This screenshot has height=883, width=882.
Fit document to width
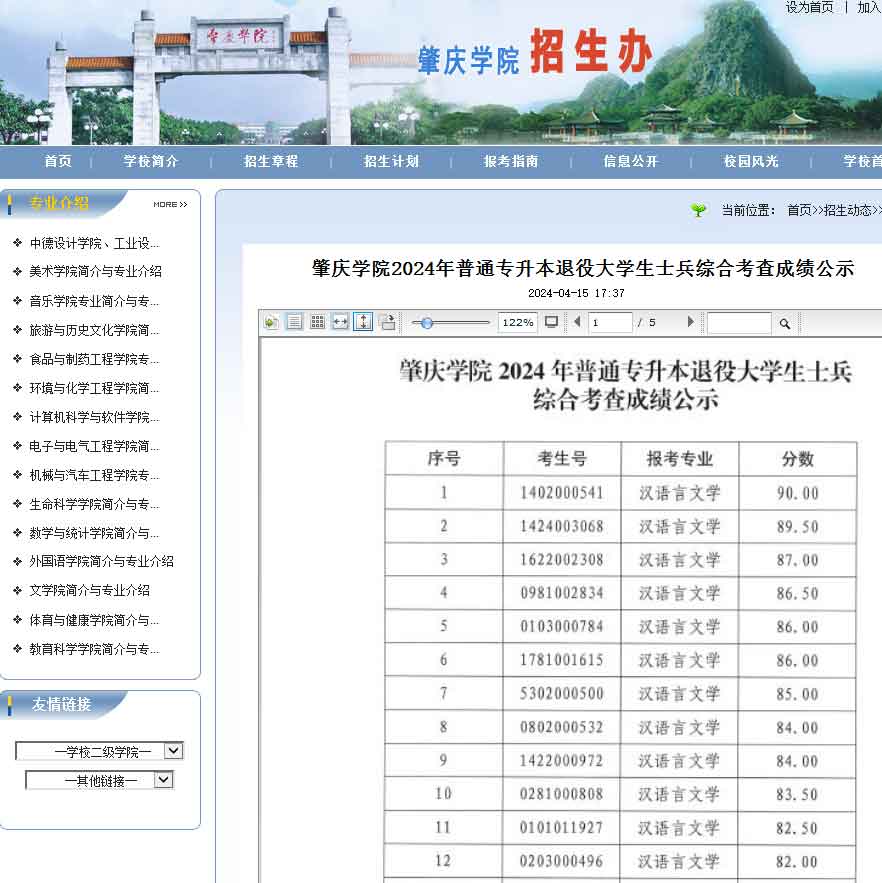click(x=341, y=322)
